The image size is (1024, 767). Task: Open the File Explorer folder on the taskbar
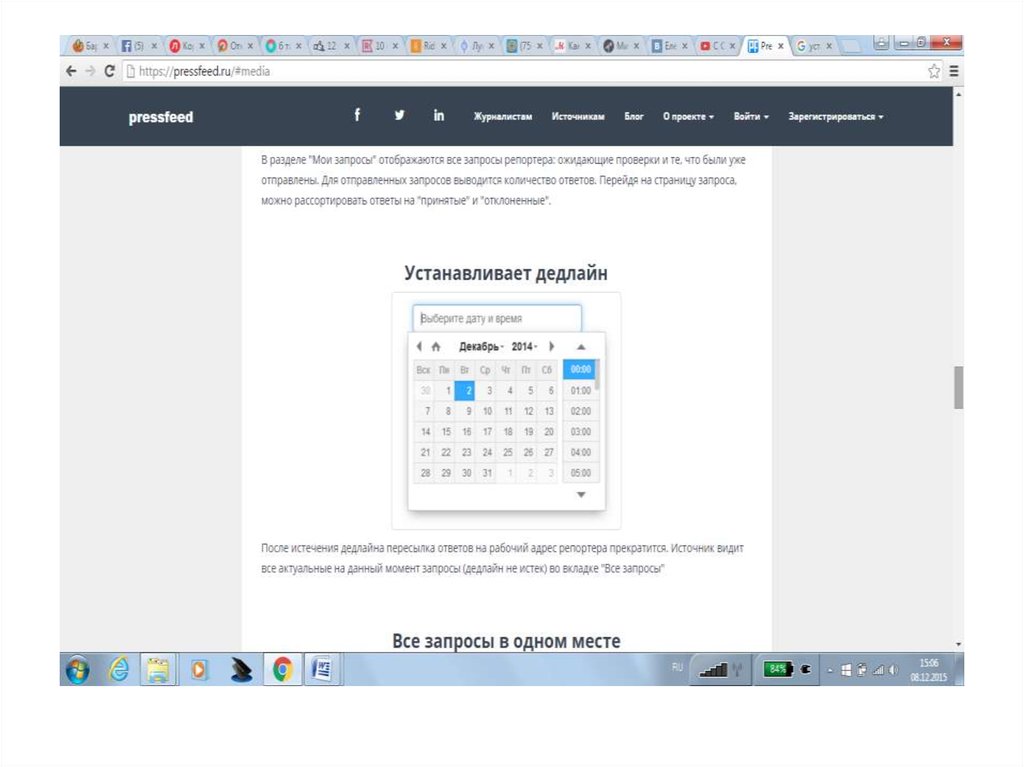(x=158, y=670)
